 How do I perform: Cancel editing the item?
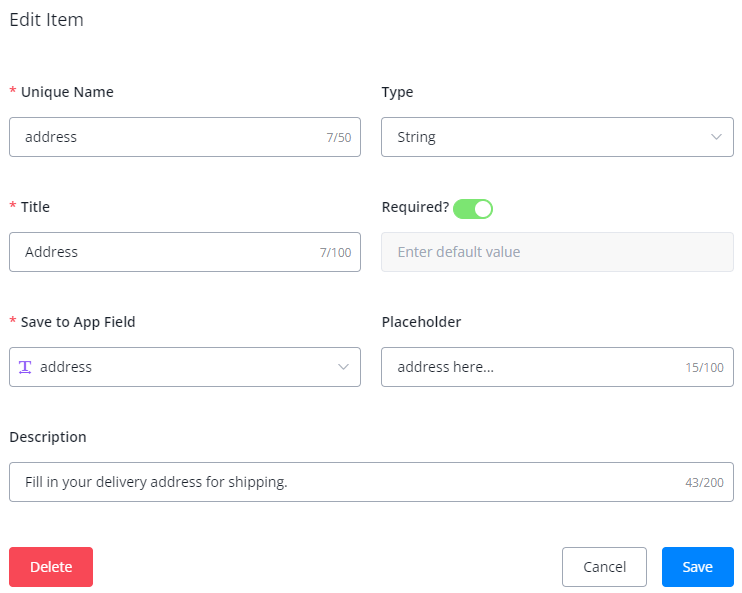click(x=604, y=567)
